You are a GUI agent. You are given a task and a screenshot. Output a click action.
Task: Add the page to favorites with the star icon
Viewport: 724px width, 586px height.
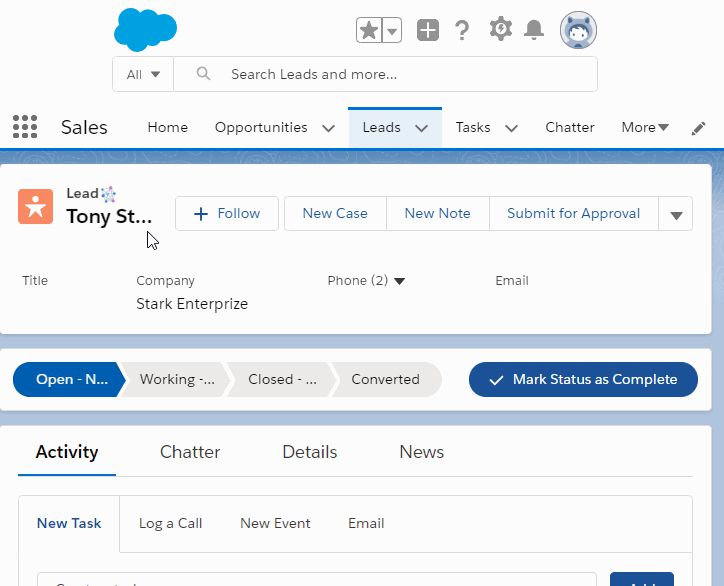(369, 30)
